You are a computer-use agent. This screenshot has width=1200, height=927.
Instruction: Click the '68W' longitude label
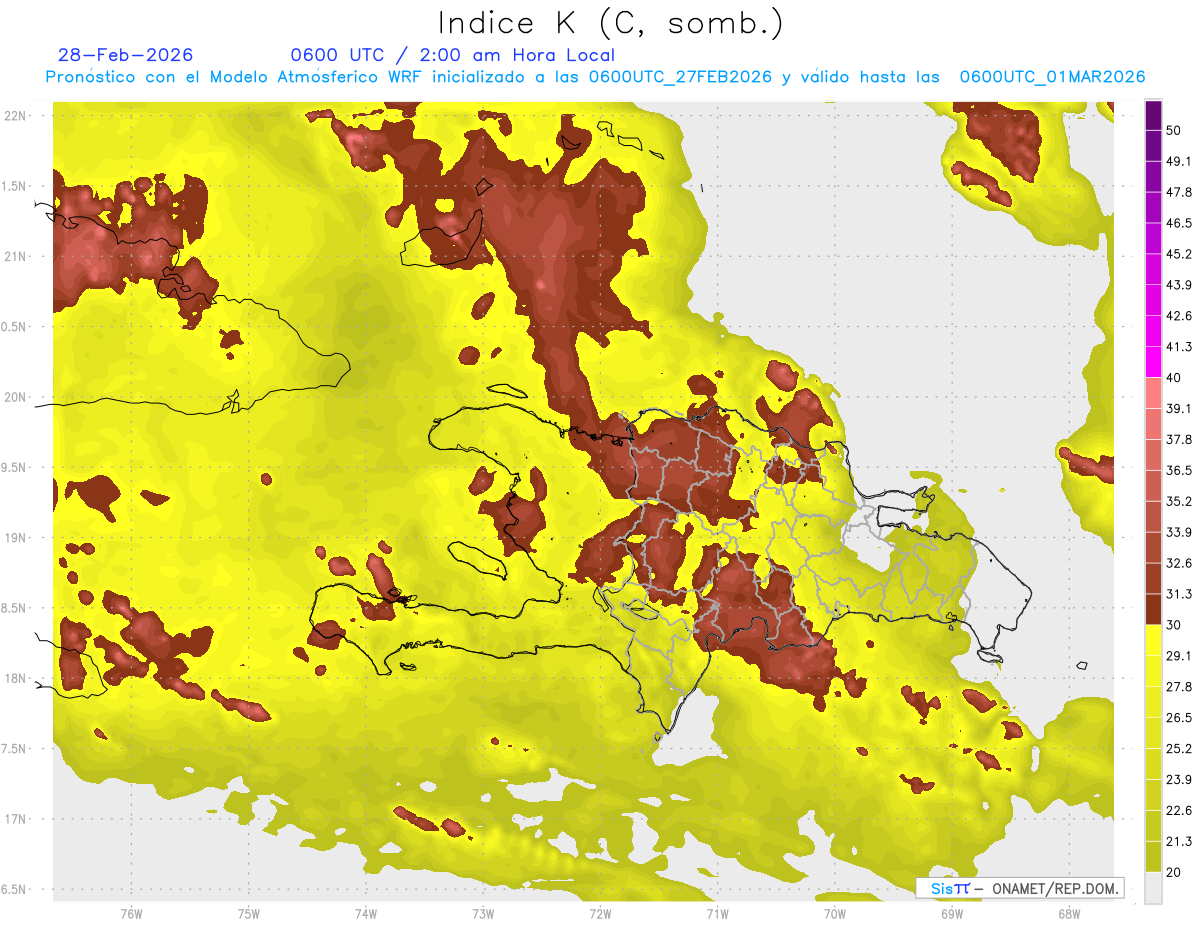[1068, 913]
